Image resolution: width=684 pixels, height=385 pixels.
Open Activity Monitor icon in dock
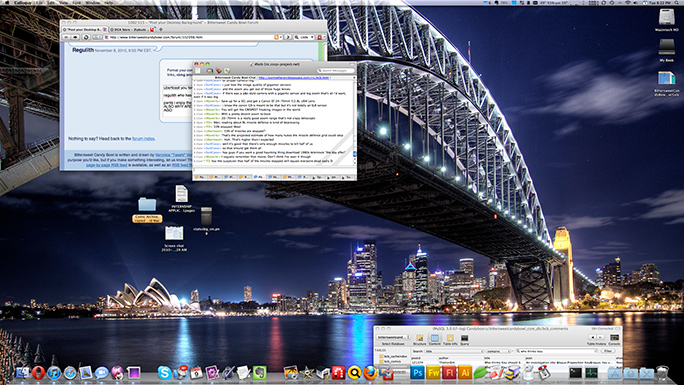[591, 373]
